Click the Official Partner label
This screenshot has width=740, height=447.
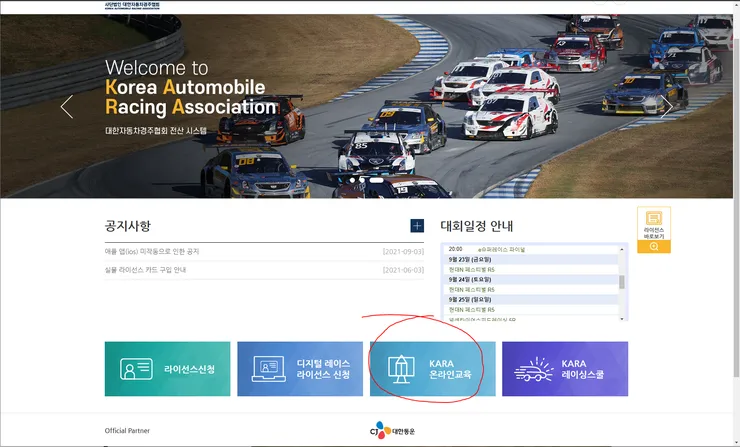127,430
